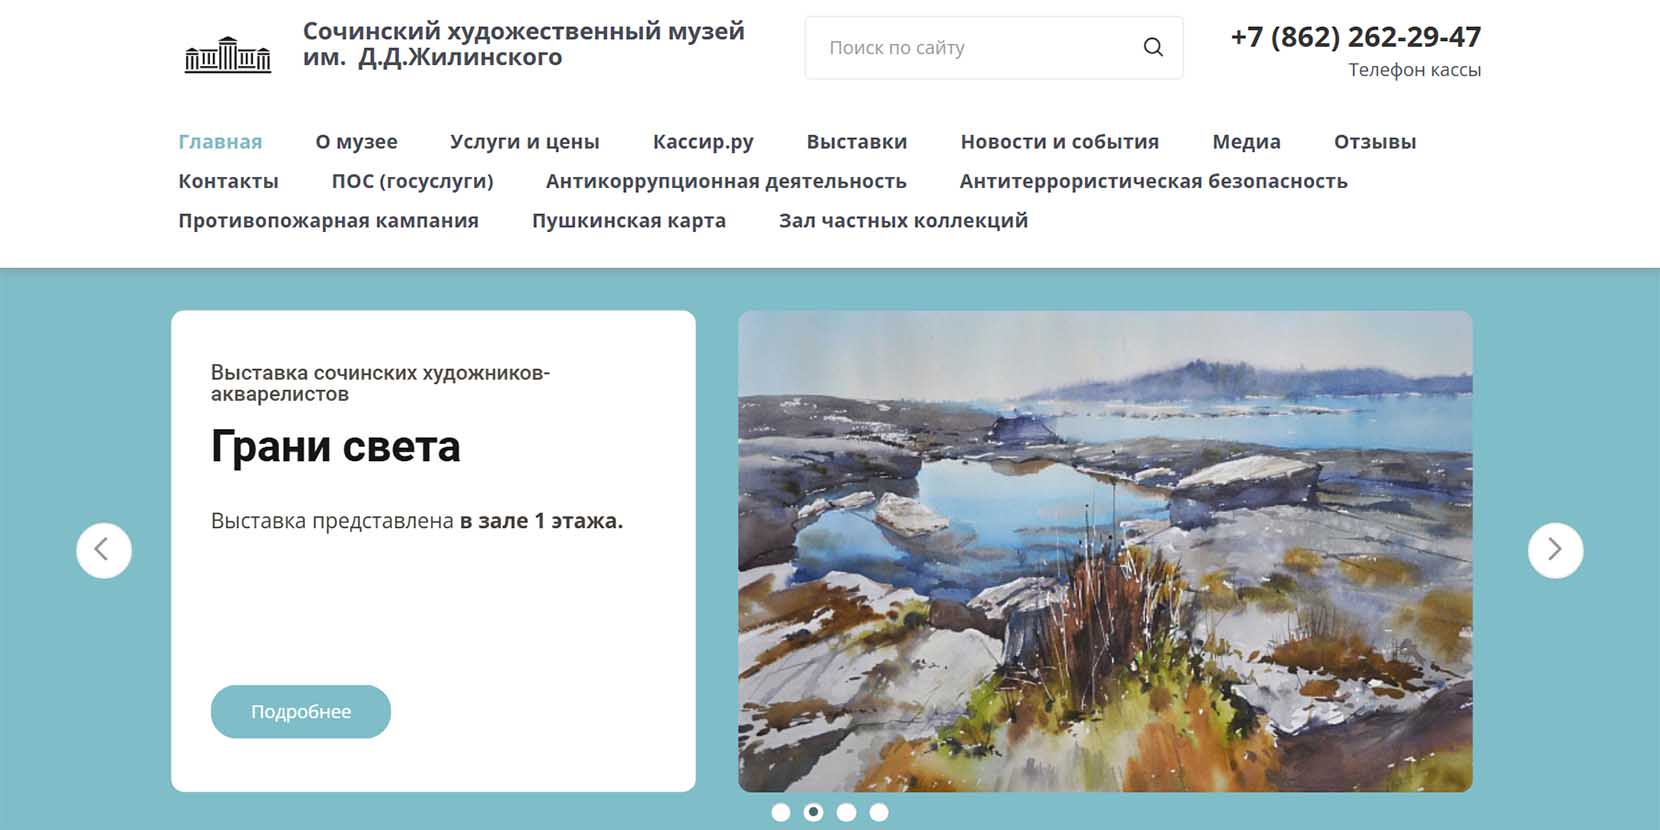Select the third carousel dot
The image size is (1660, 830).
click(846, 812)
